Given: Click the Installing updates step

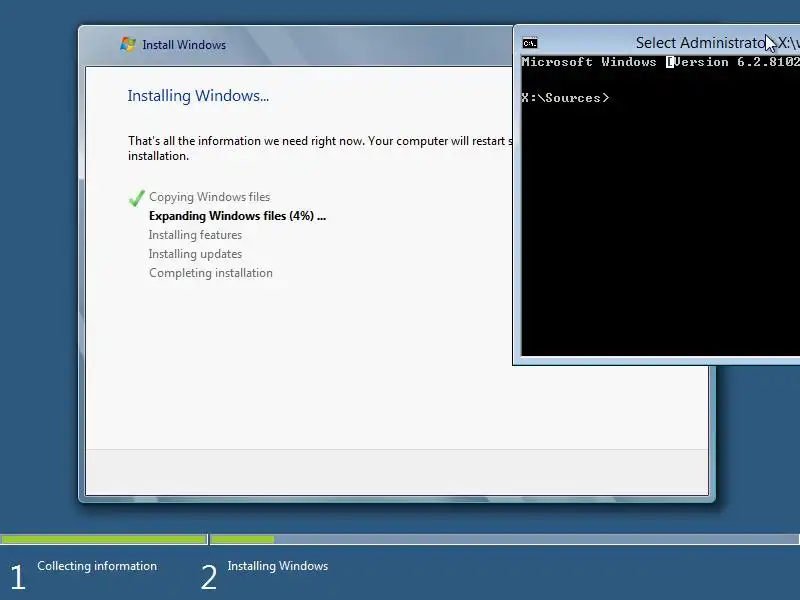Looking at the screenshot, I should (x=195, y=254).
